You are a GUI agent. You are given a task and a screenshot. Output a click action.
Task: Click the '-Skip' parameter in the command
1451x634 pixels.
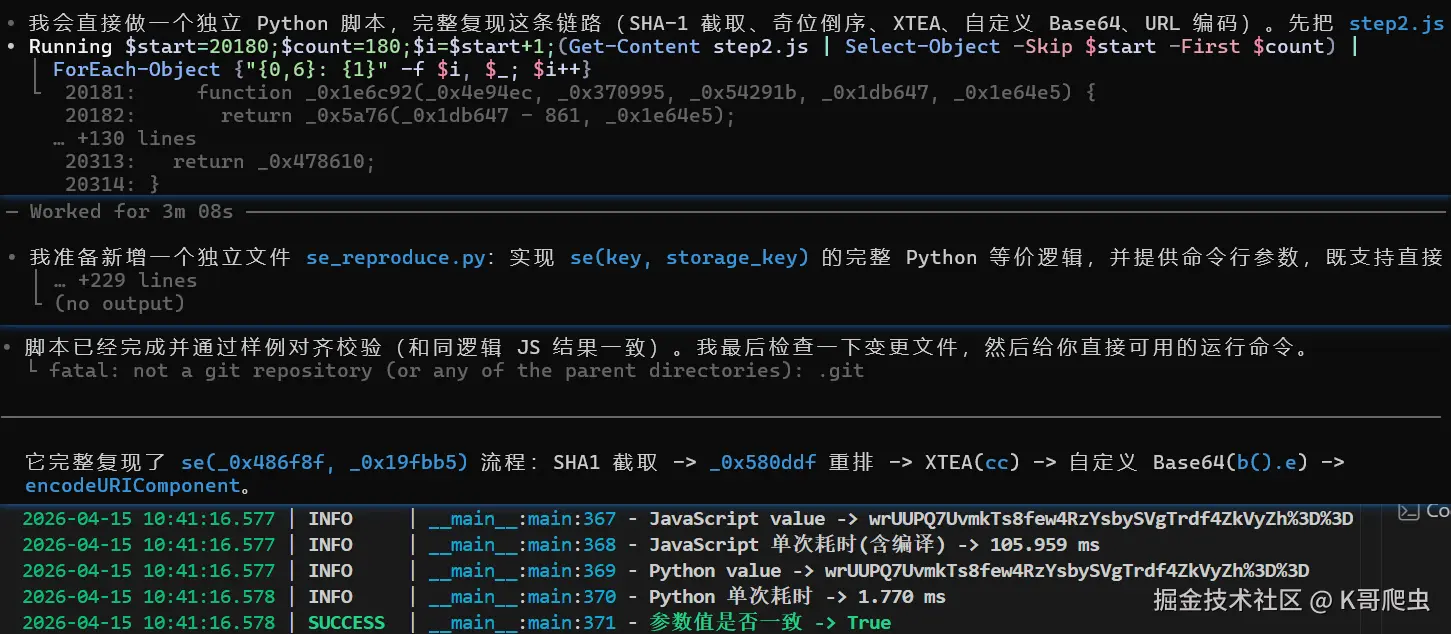pos(1045,46)
